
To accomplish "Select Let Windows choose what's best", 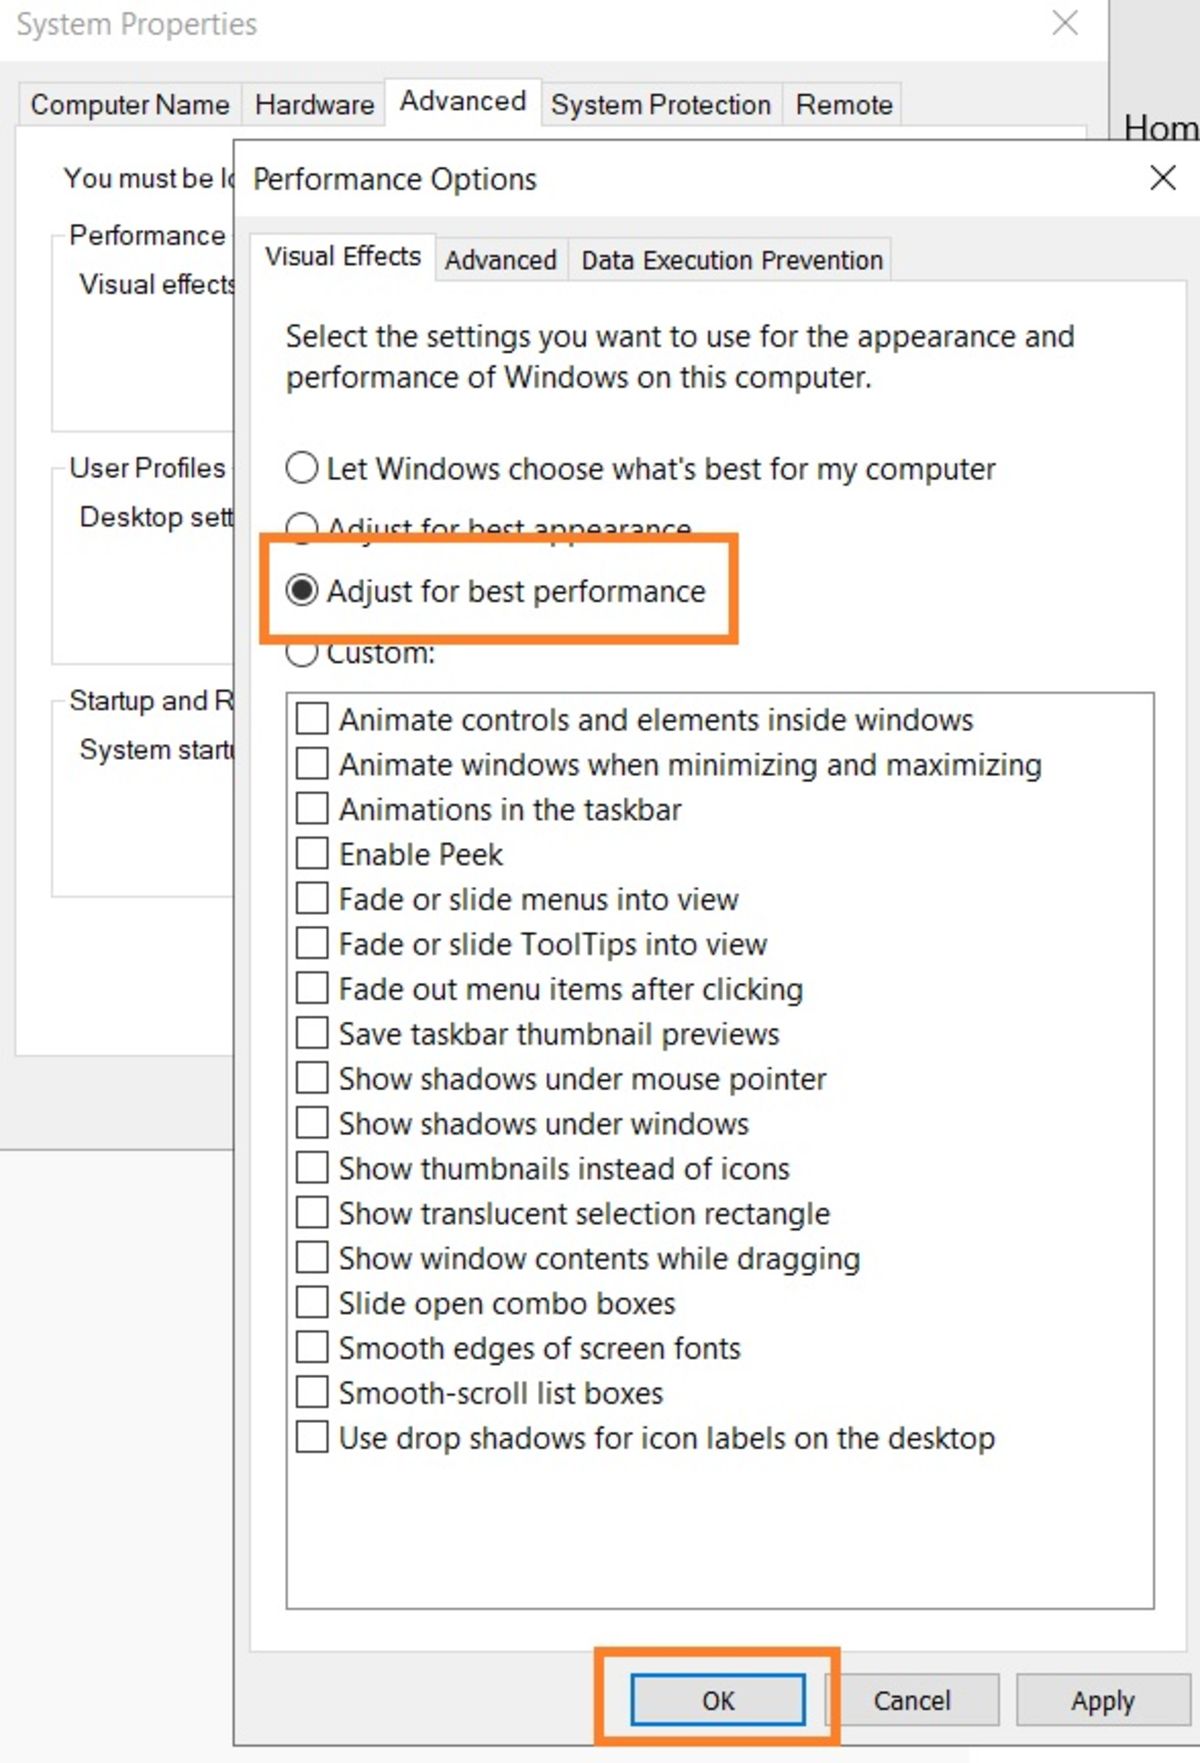I will click(302, 468).
